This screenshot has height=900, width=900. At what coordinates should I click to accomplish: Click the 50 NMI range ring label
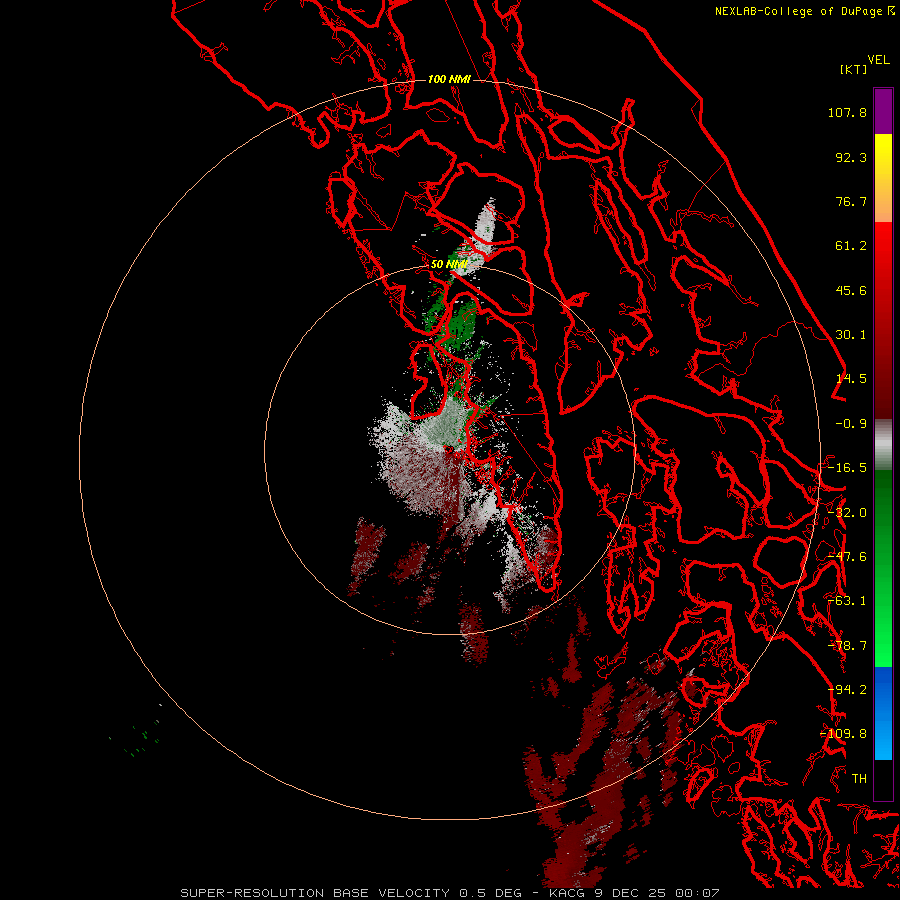pyautogui.click(x=449, y=264)
